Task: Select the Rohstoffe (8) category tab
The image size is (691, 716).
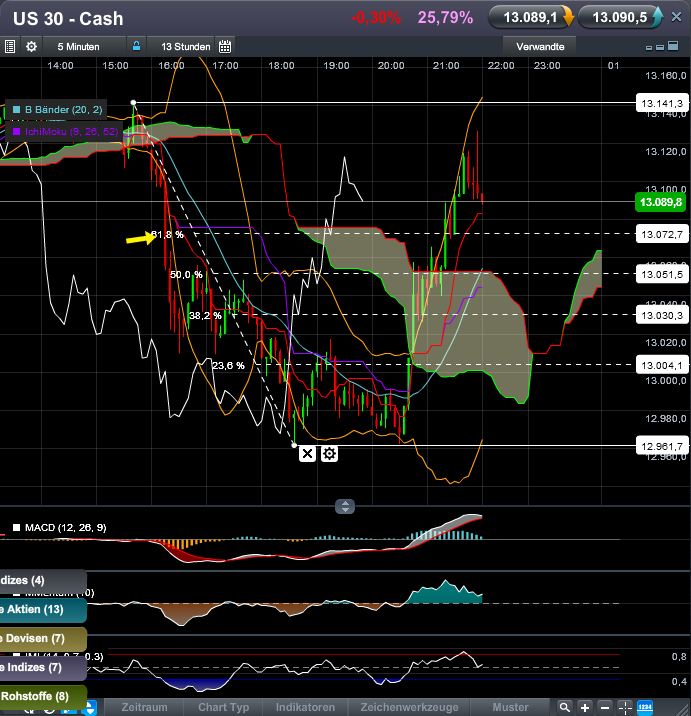Action: (42, 696)
